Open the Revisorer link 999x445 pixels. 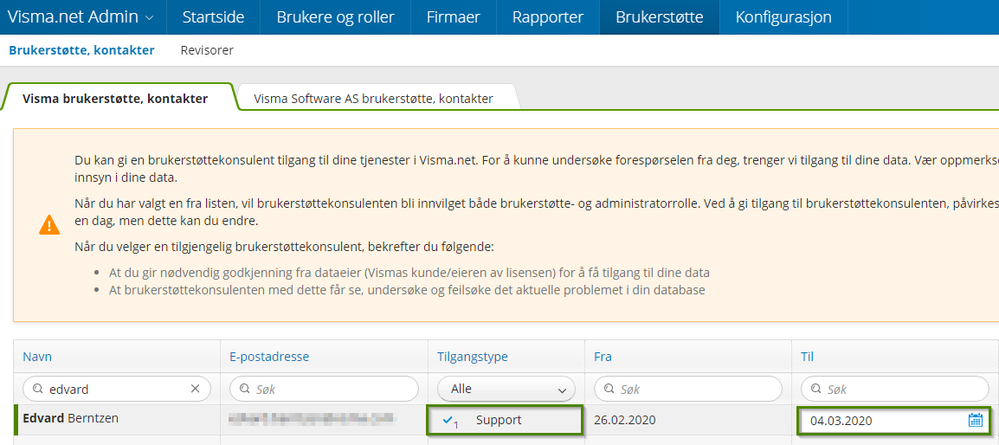pos(207,50)
